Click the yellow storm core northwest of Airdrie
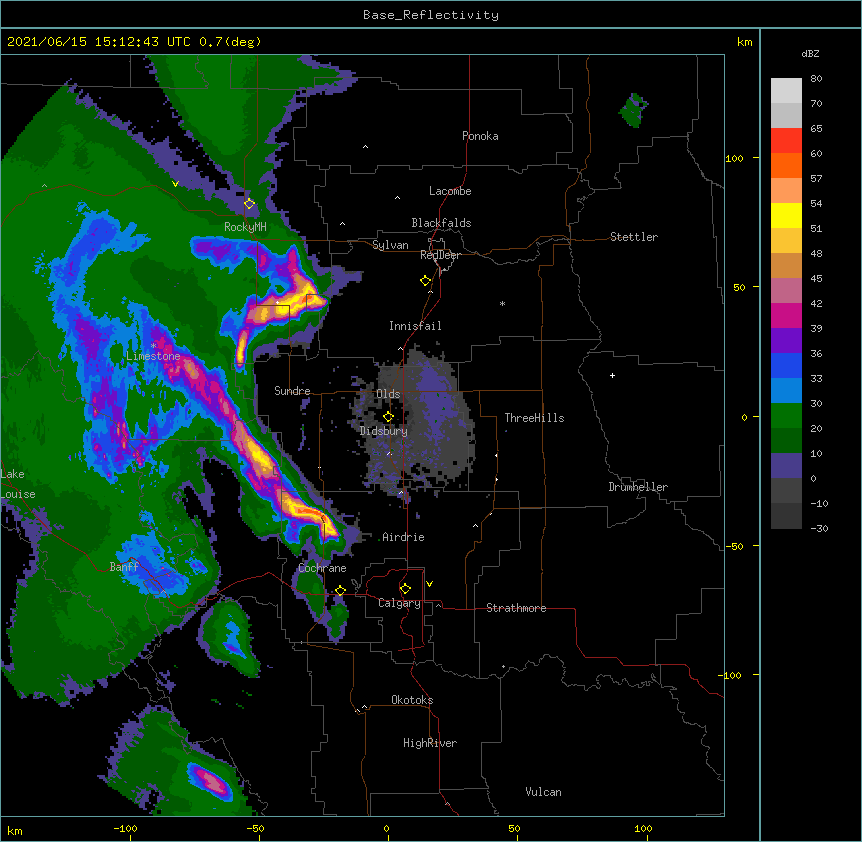 (311, 514)
